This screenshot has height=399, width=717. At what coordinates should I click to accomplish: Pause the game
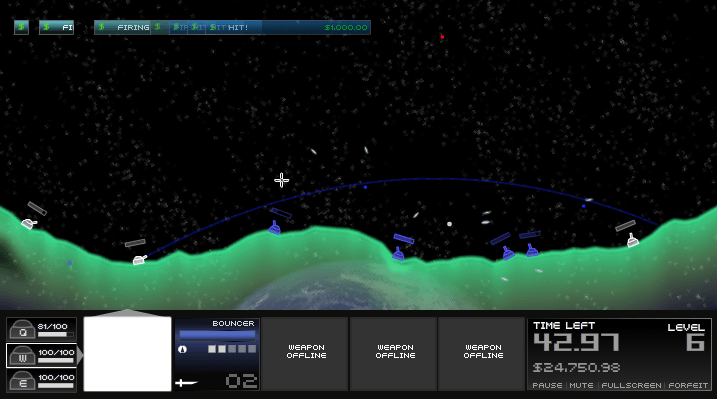point(547,385)
